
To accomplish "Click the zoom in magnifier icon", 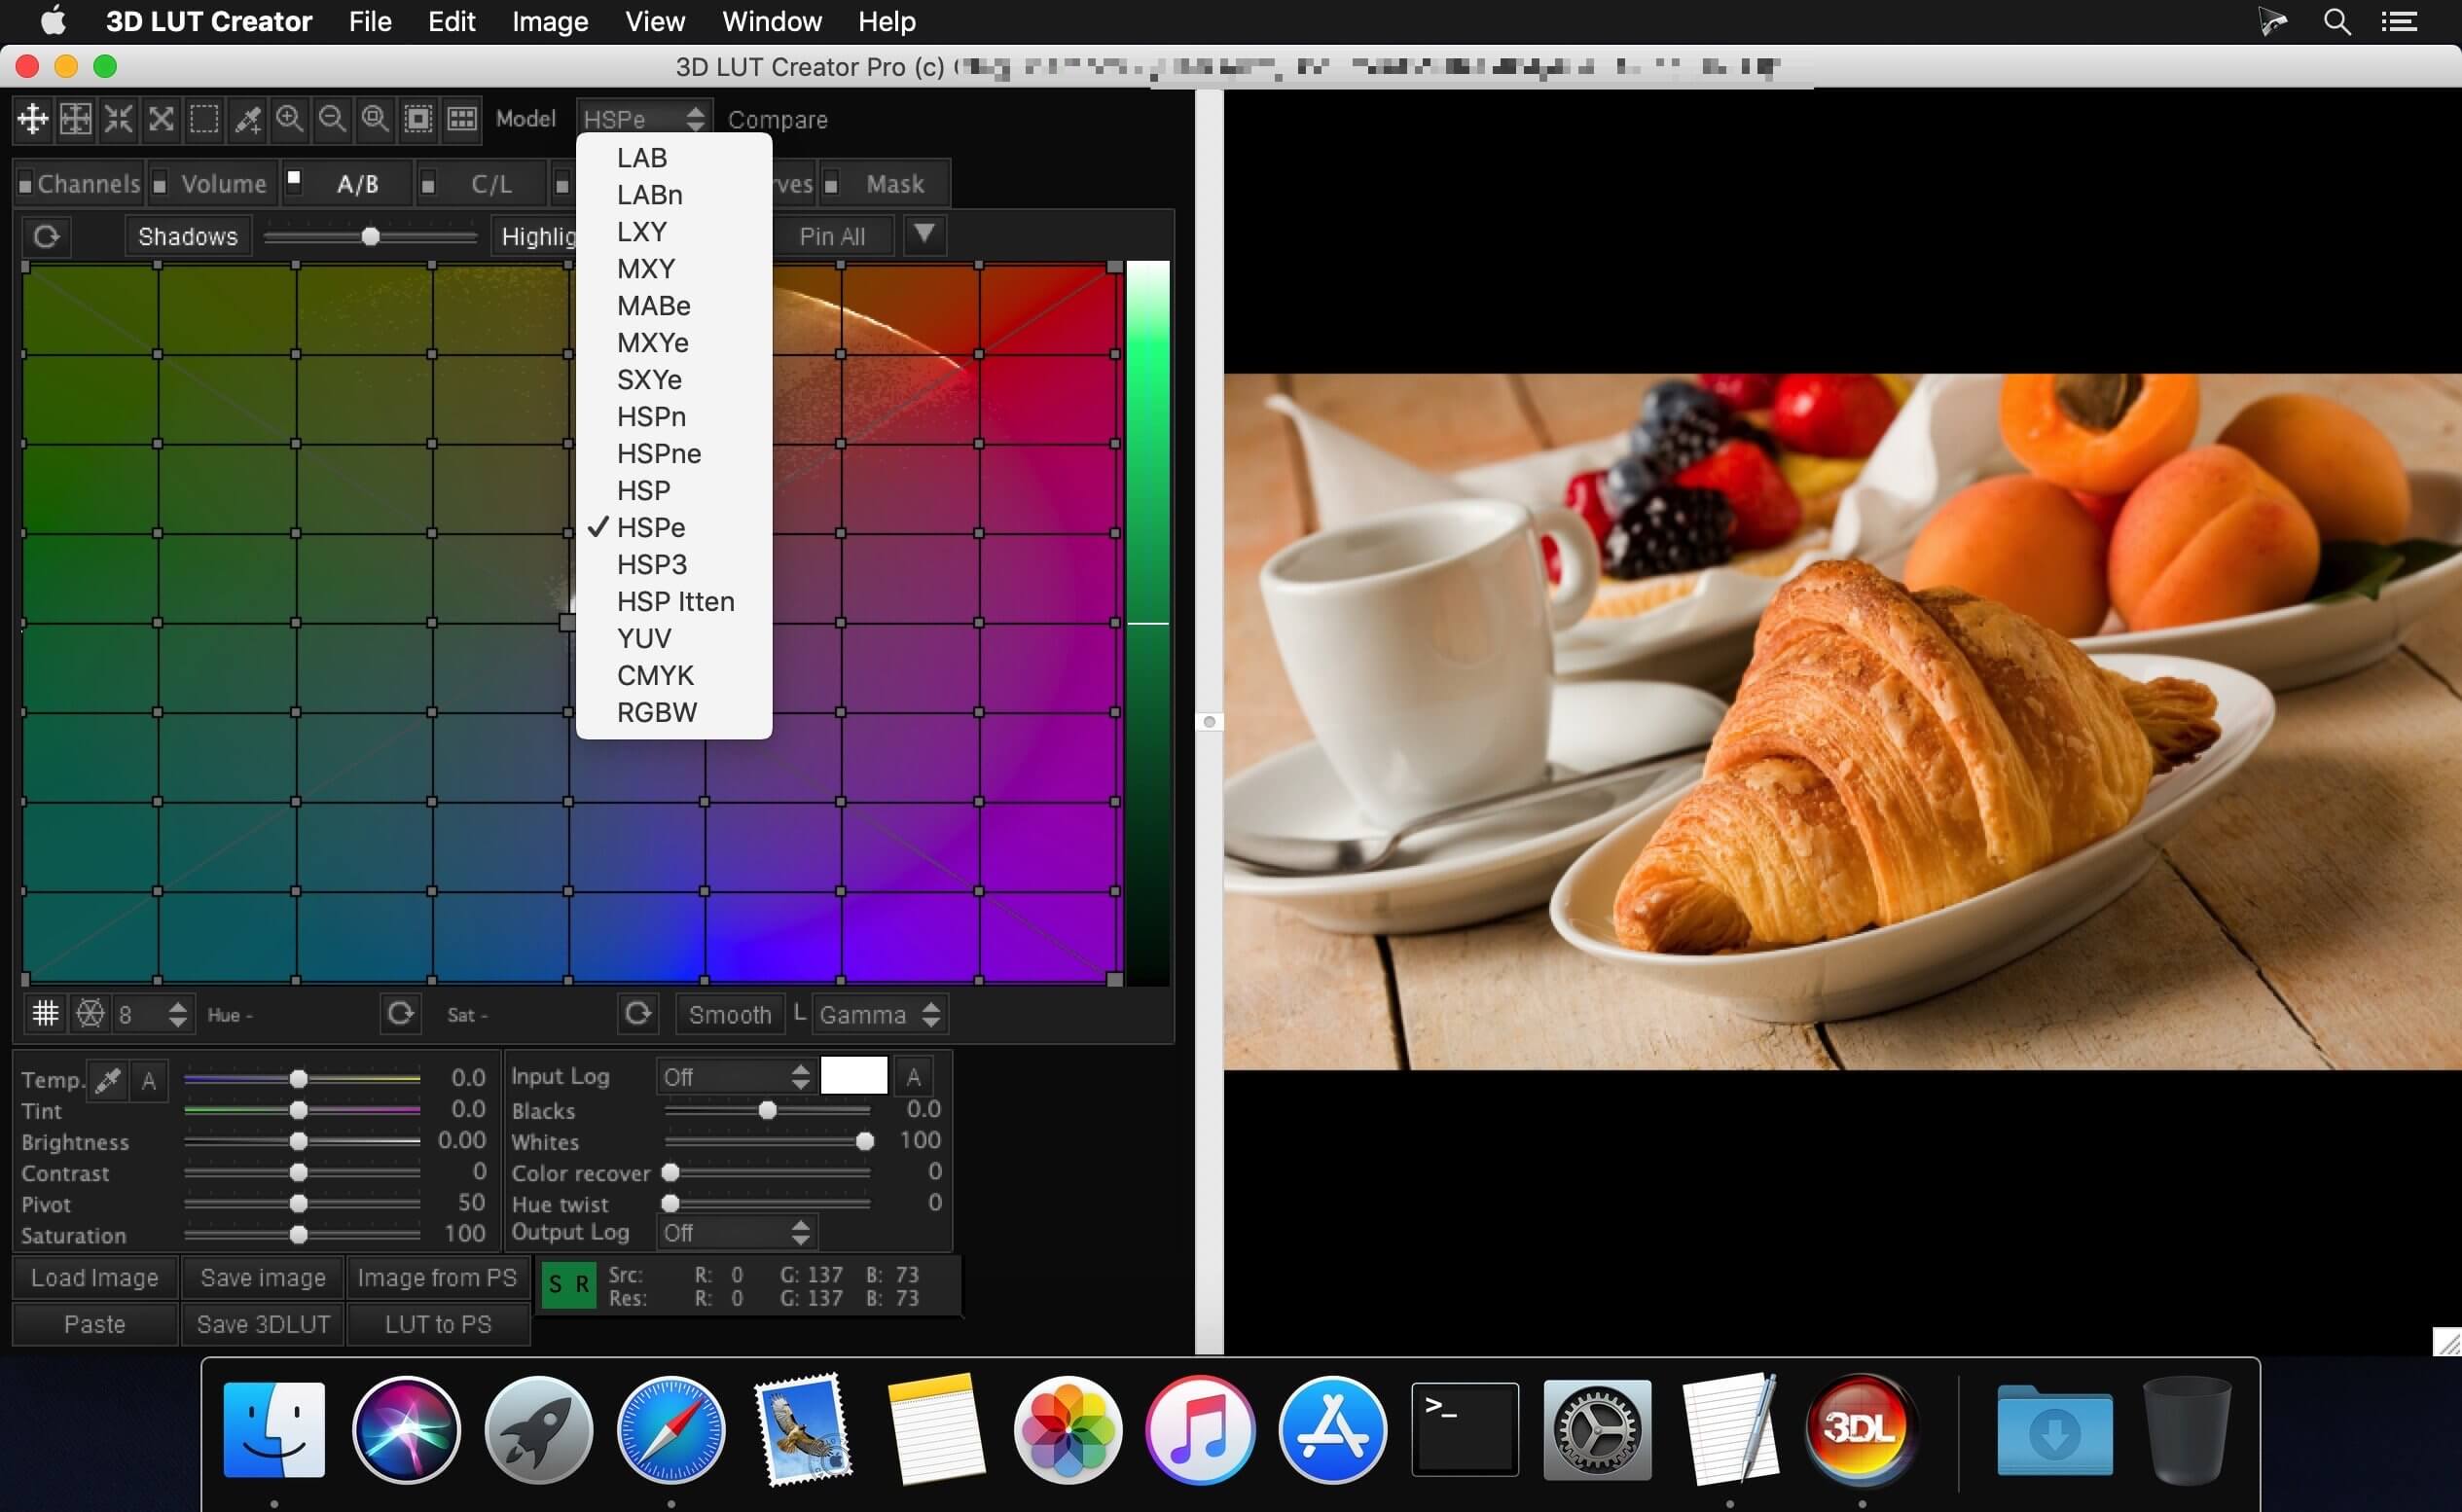I will tap(290, 119).
